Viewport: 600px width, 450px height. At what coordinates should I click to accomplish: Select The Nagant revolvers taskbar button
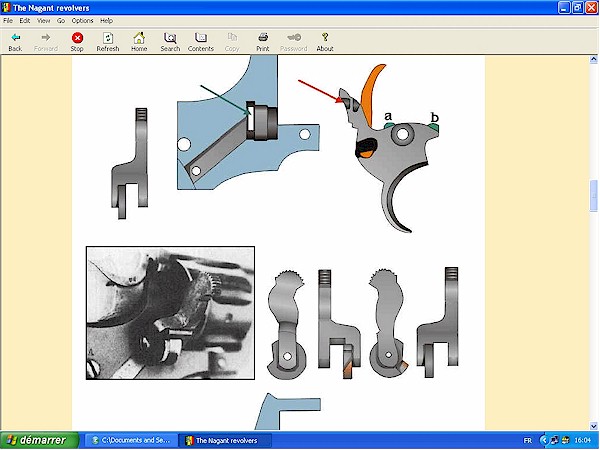tap(226, 440)
